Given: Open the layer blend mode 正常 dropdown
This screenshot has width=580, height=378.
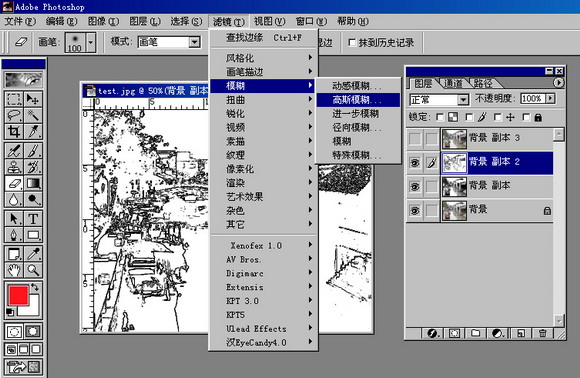Looking at the screenshot, I should pyautogui.click(x=463, y=99).
